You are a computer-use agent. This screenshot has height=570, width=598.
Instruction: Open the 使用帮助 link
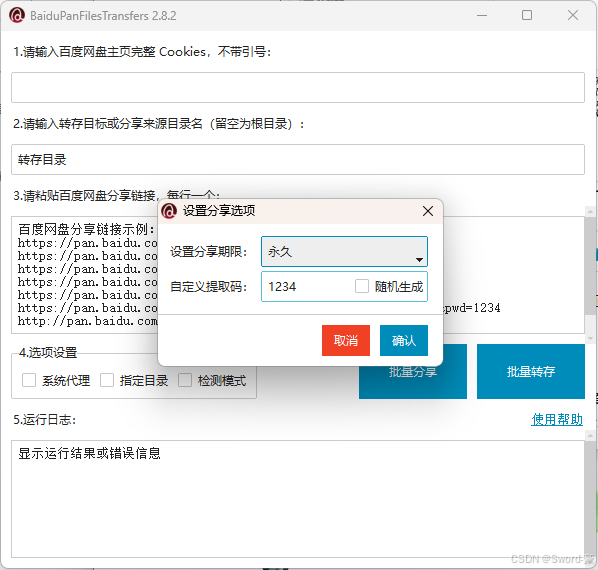click(x=557, y=419)
